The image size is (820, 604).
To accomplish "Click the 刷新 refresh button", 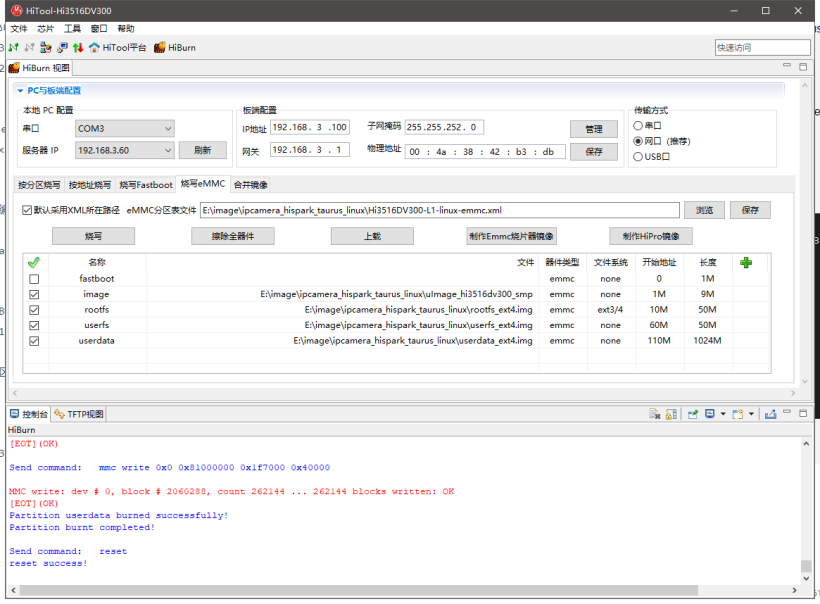I will [x=203, y=151].
